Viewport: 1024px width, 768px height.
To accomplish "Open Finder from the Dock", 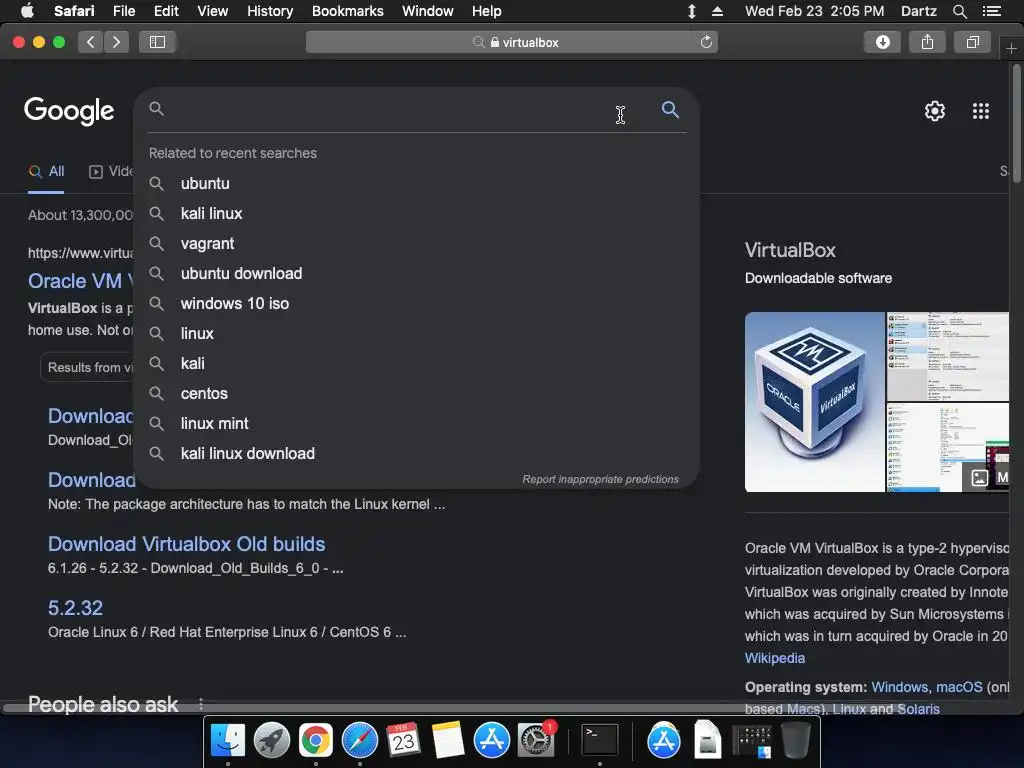I will pos(227,741).
